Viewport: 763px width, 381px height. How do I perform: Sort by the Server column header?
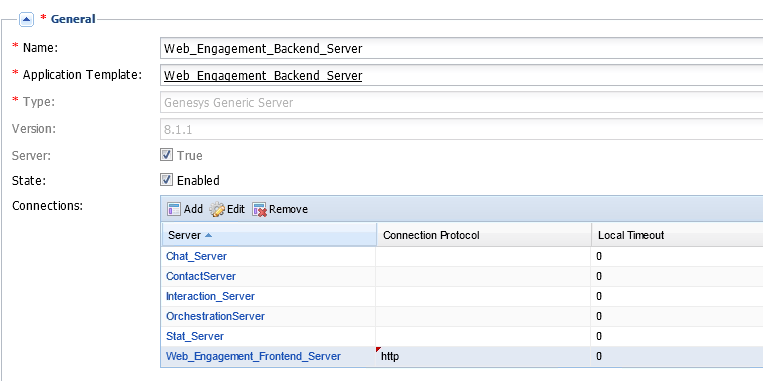269,235
